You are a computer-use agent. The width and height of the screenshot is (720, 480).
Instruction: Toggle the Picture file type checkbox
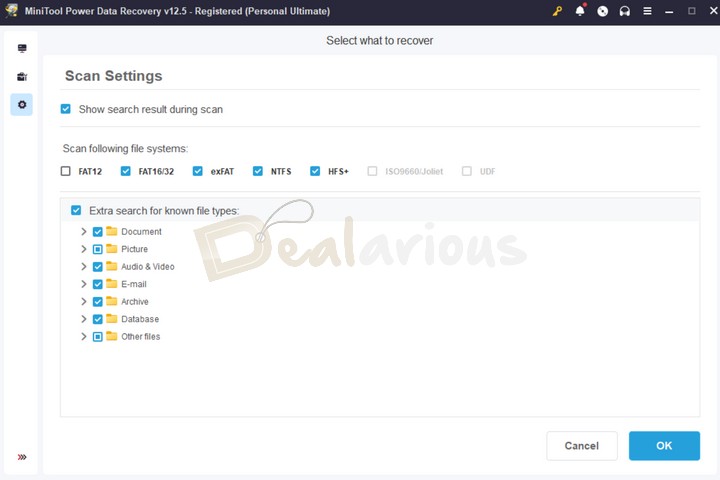97,249
